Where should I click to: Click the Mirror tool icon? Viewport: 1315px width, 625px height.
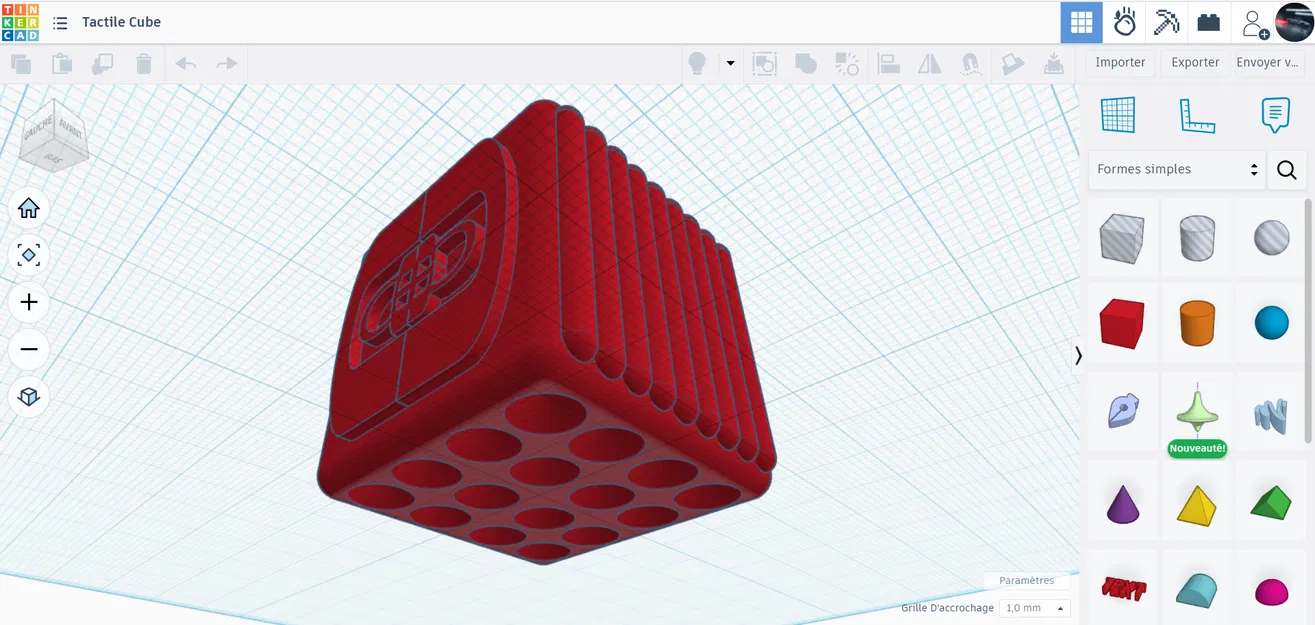click(x=930, y=64)
